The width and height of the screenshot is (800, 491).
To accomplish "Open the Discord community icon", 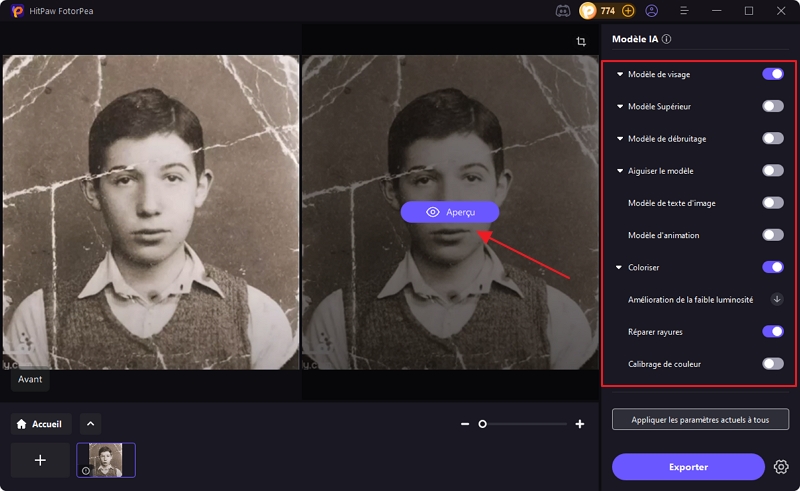I will click(563, 11).
